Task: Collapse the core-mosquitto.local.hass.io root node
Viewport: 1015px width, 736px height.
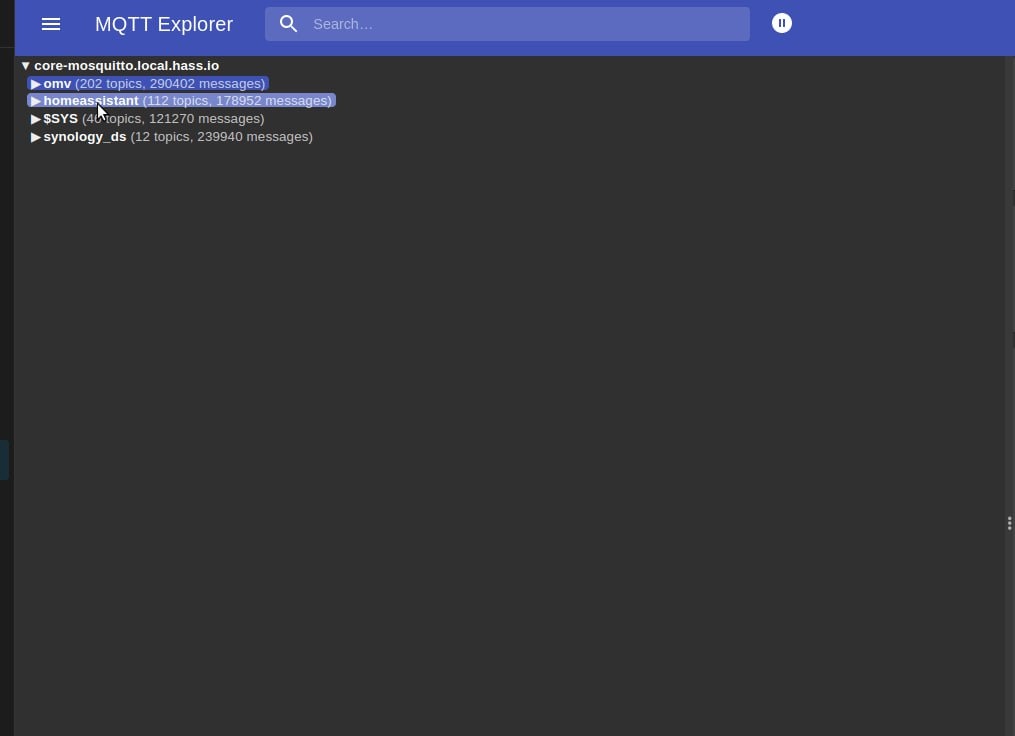Action: tap(25, 65)
